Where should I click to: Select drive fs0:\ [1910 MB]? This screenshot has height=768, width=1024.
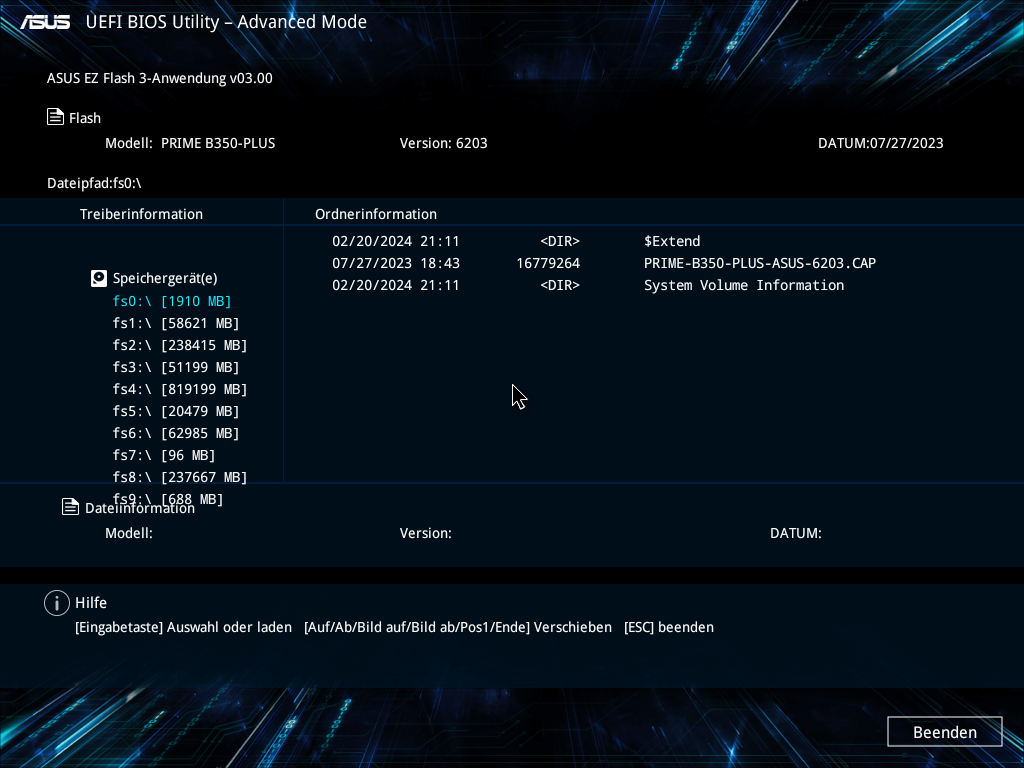pyautogui.click(x=172, y=301)
